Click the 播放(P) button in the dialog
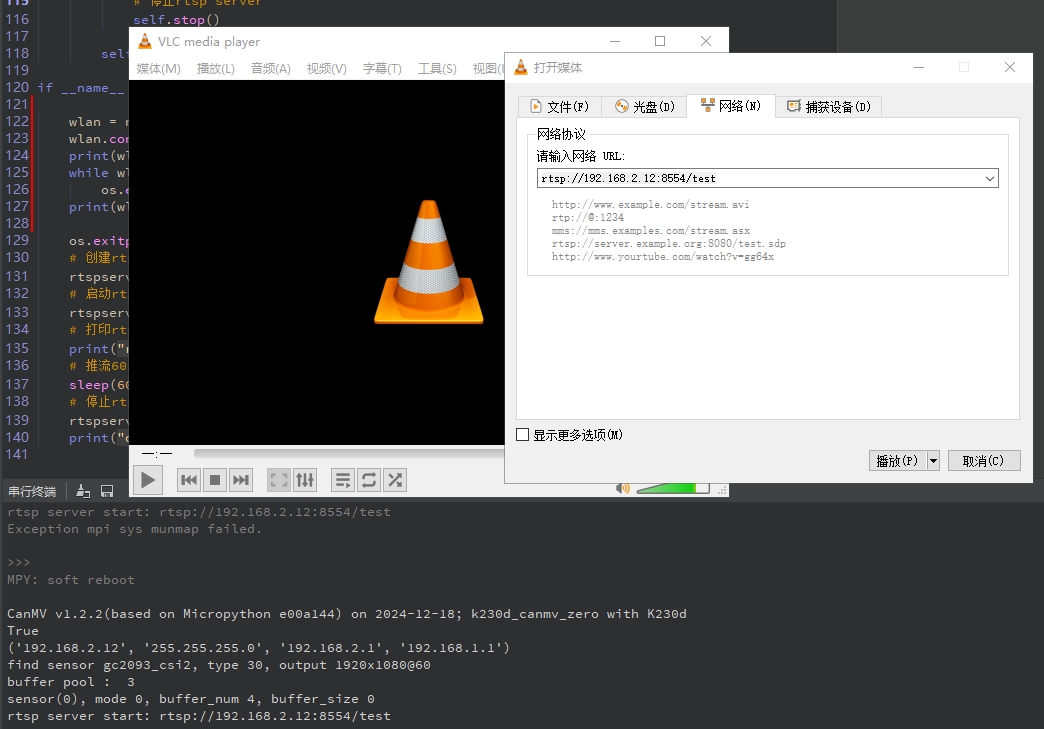The image size is (1044, 729). tap(898, 461)
